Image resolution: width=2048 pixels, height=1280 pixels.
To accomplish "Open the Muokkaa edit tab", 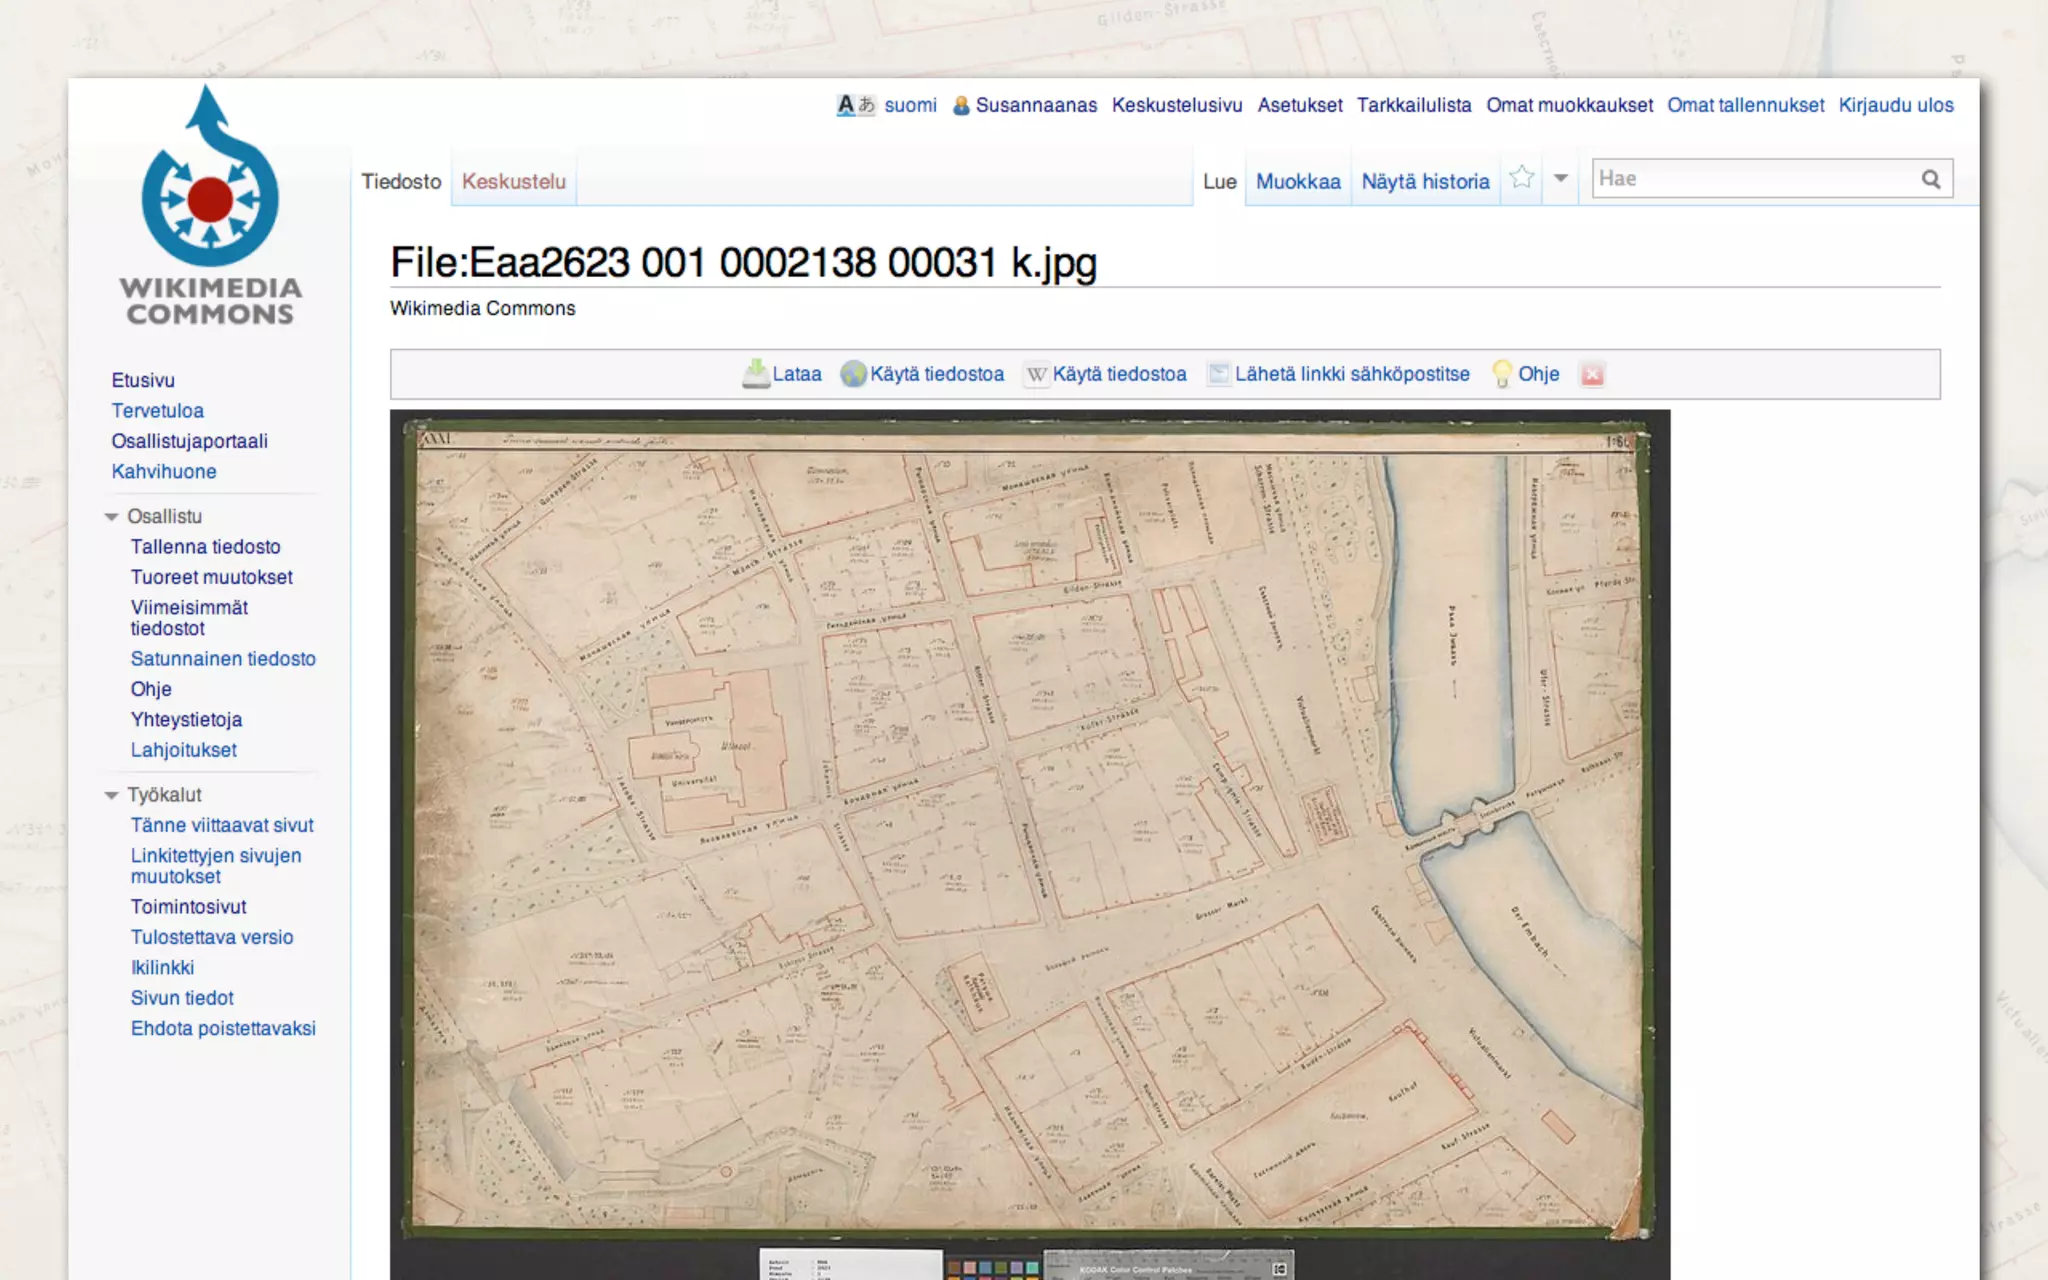I will [1297, 181].
